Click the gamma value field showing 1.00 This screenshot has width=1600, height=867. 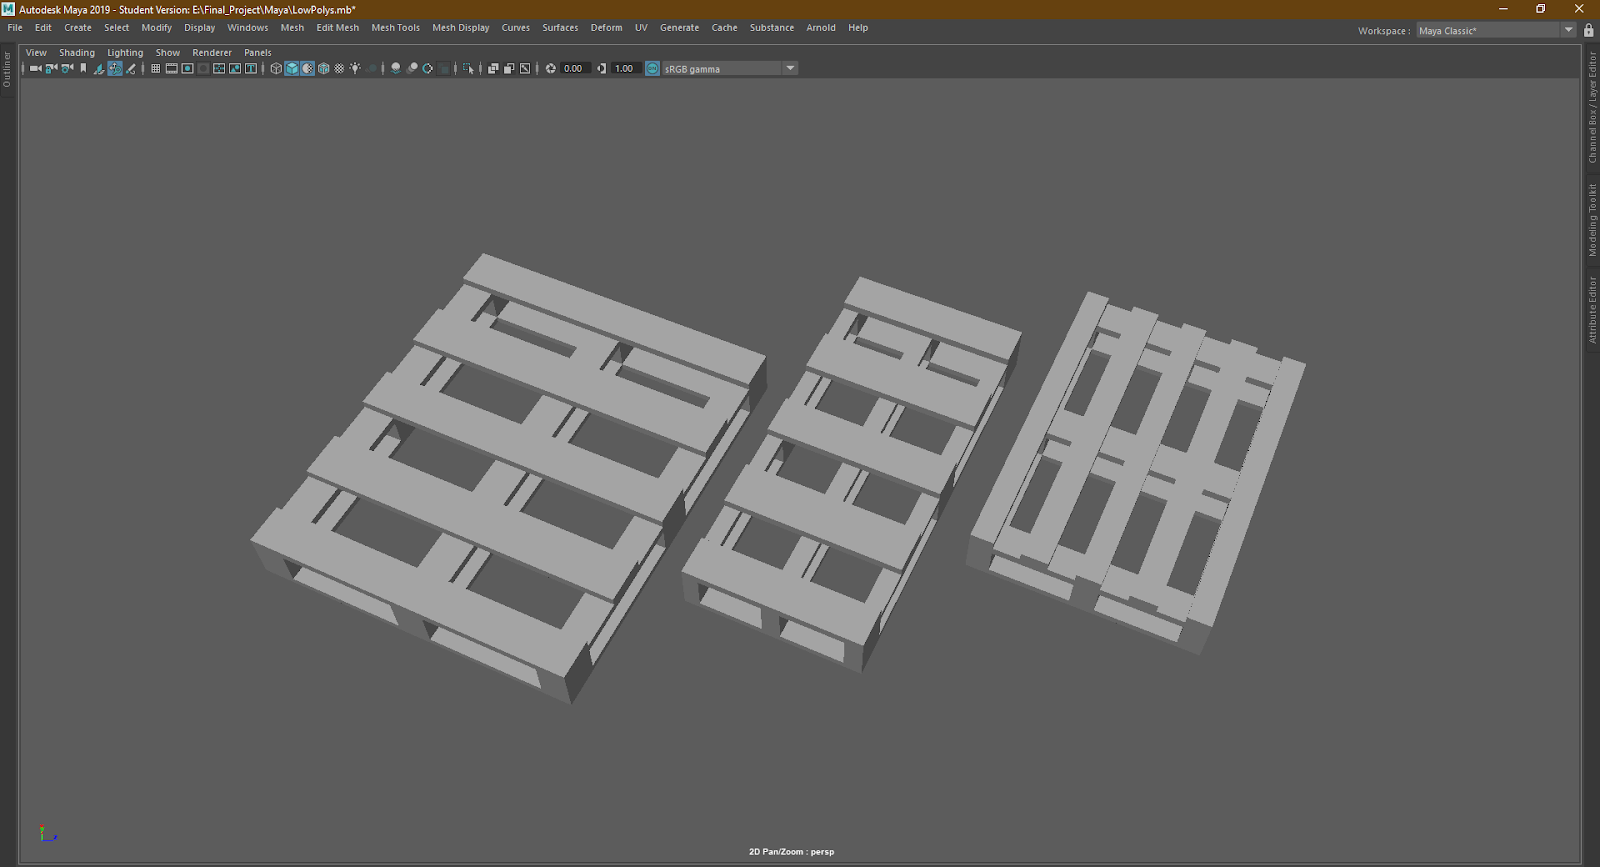(626, 69)
